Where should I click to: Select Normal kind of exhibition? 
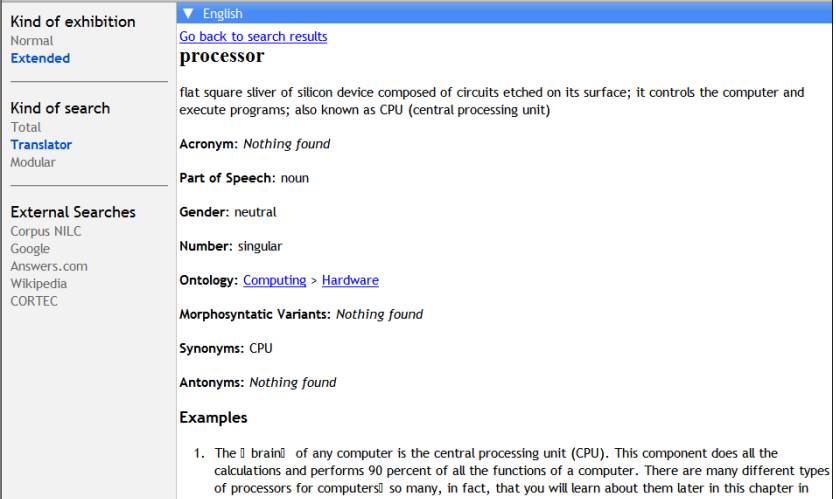[x=32, y=41]
